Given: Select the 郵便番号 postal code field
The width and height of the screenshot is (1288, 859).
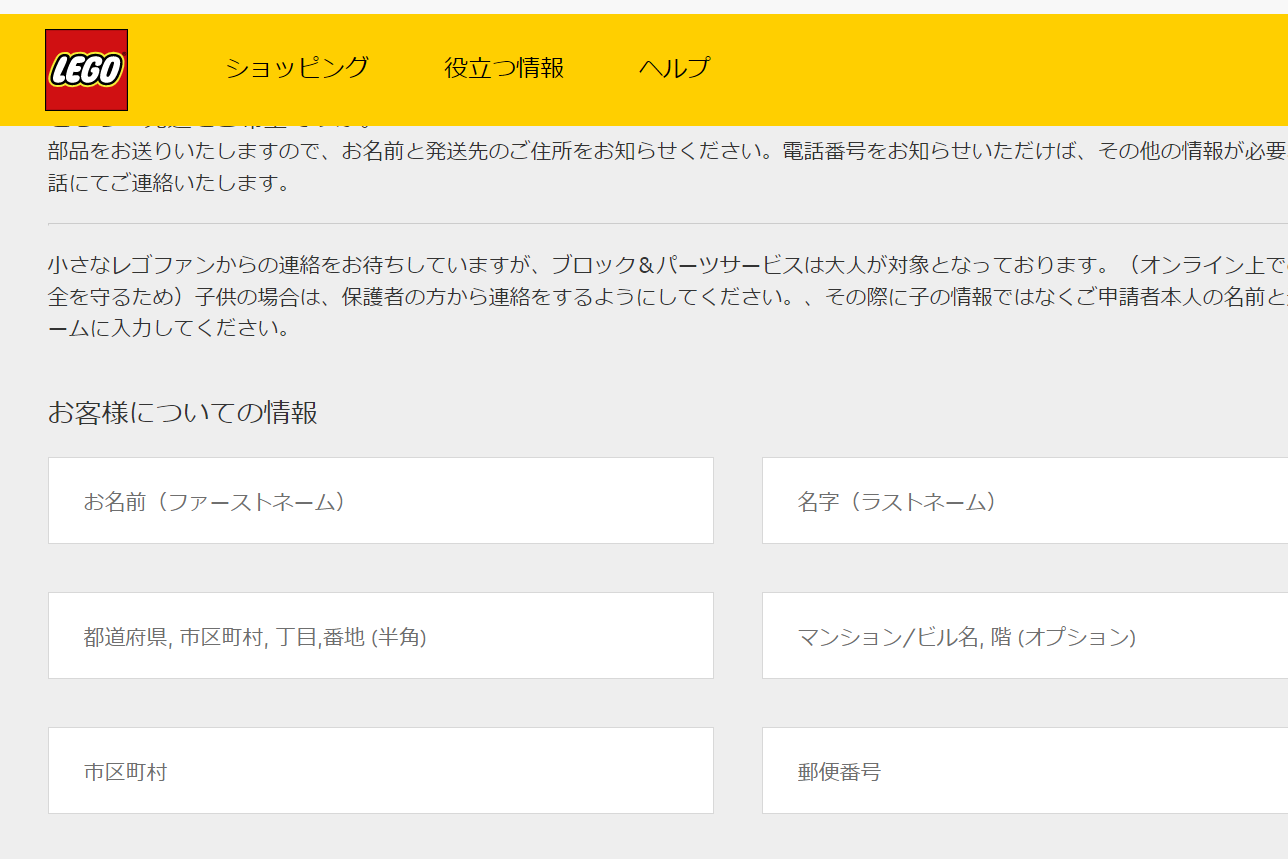Looking at the screenshot, I should tap(1024, 771).
